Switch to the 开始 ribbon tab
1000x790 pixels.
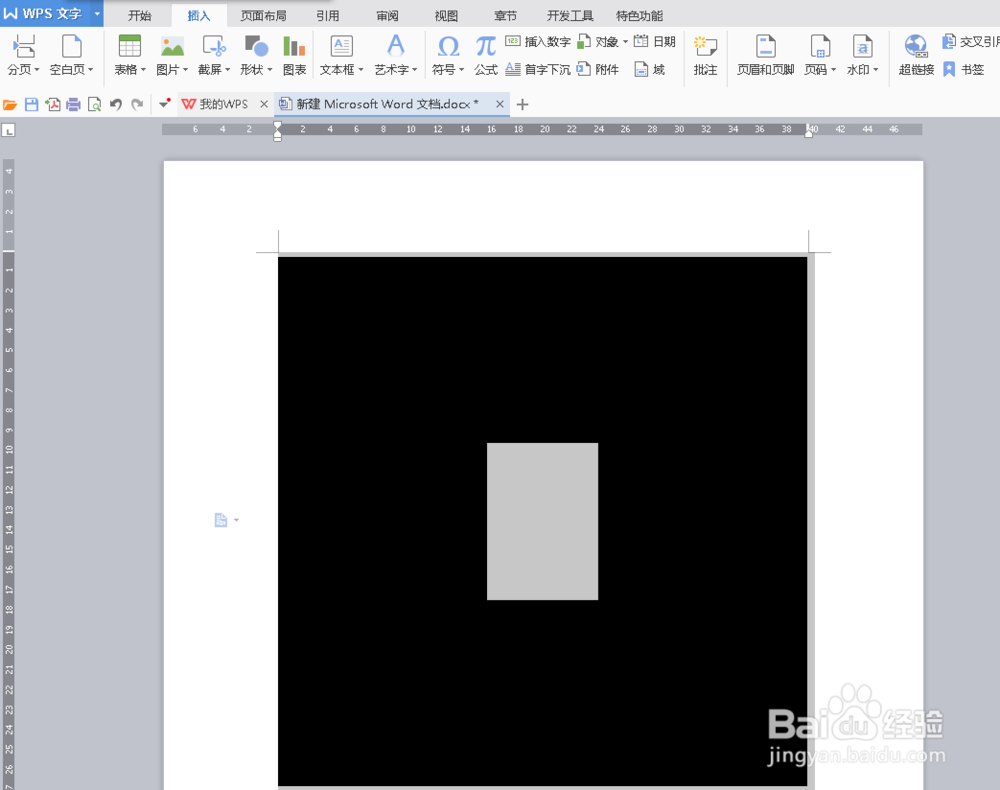coord(139,15)
